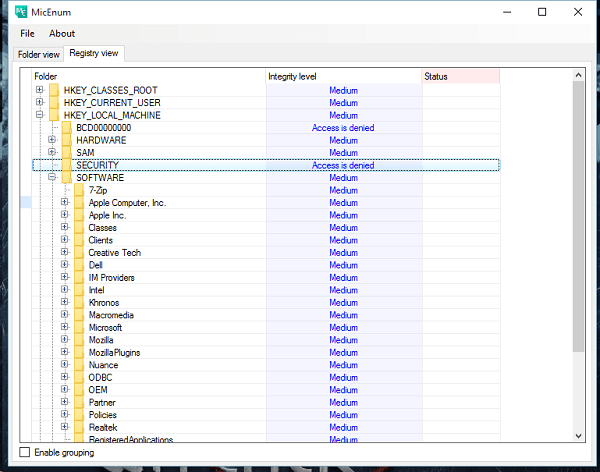Click the HKEY_CURRENT_USER folder icon
Screen dimensions: 600x472
[54, 103]
